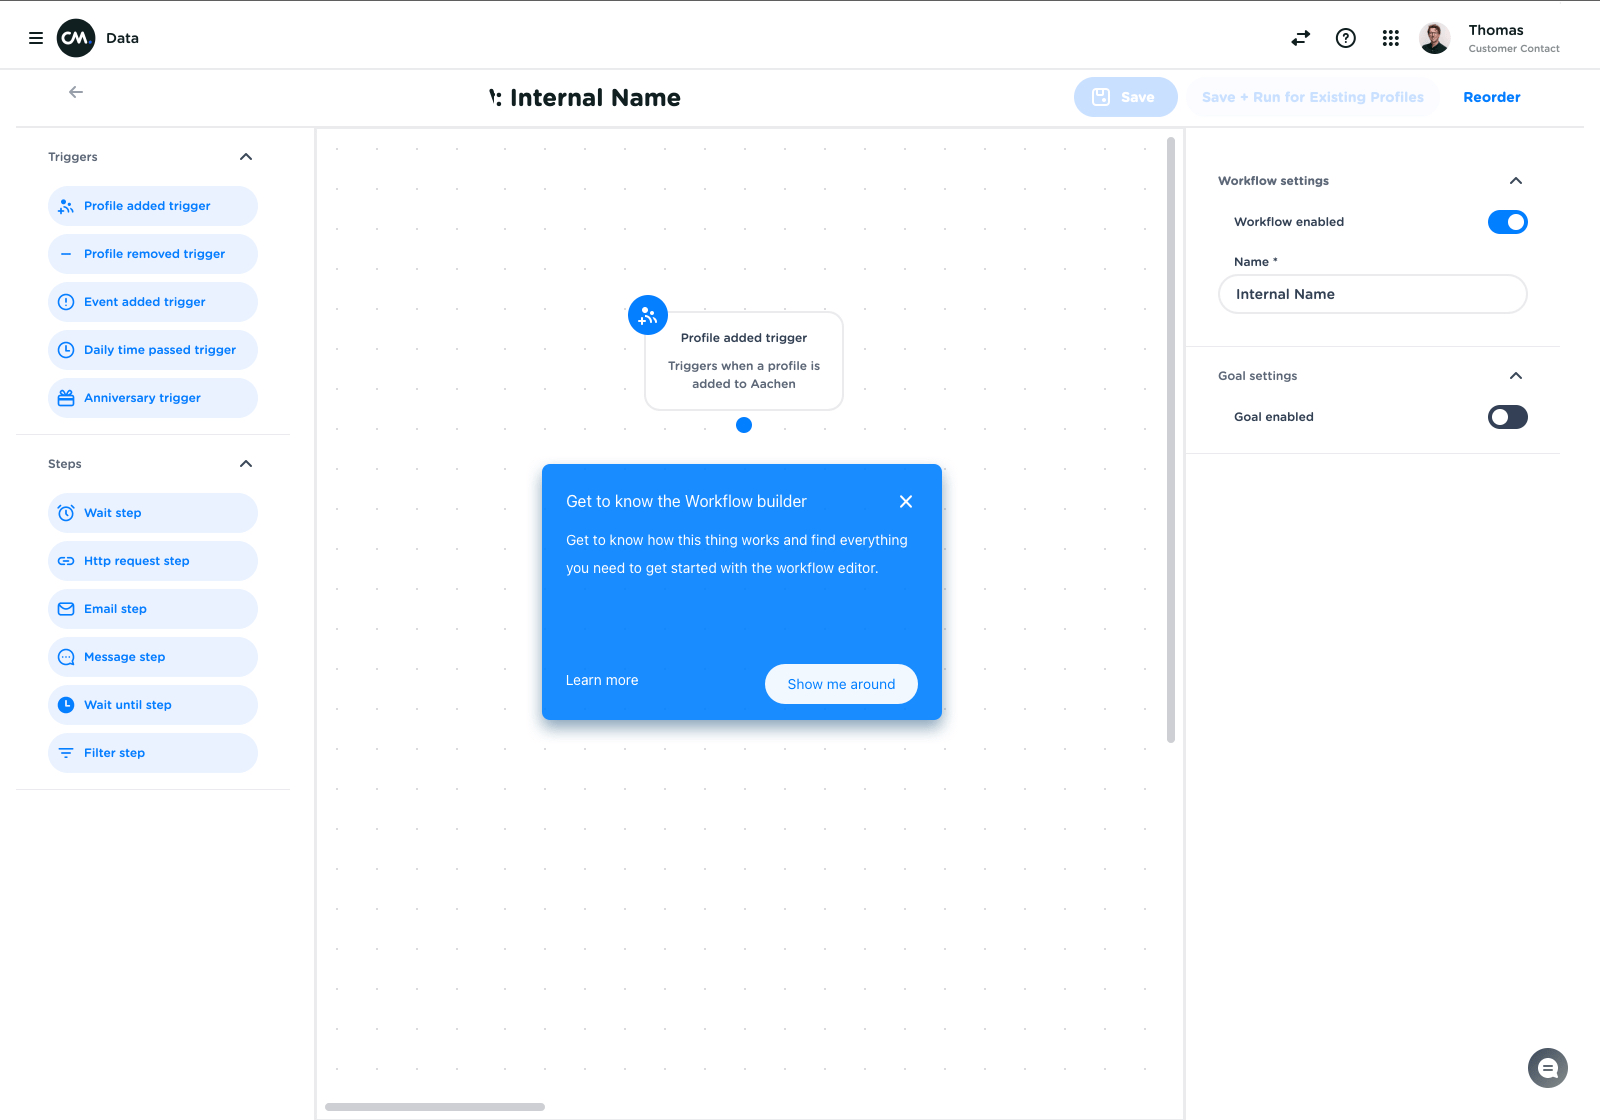Click Save + Run for Existing Profiles
The image size is (1600, 1120).
click(1312, 97)
